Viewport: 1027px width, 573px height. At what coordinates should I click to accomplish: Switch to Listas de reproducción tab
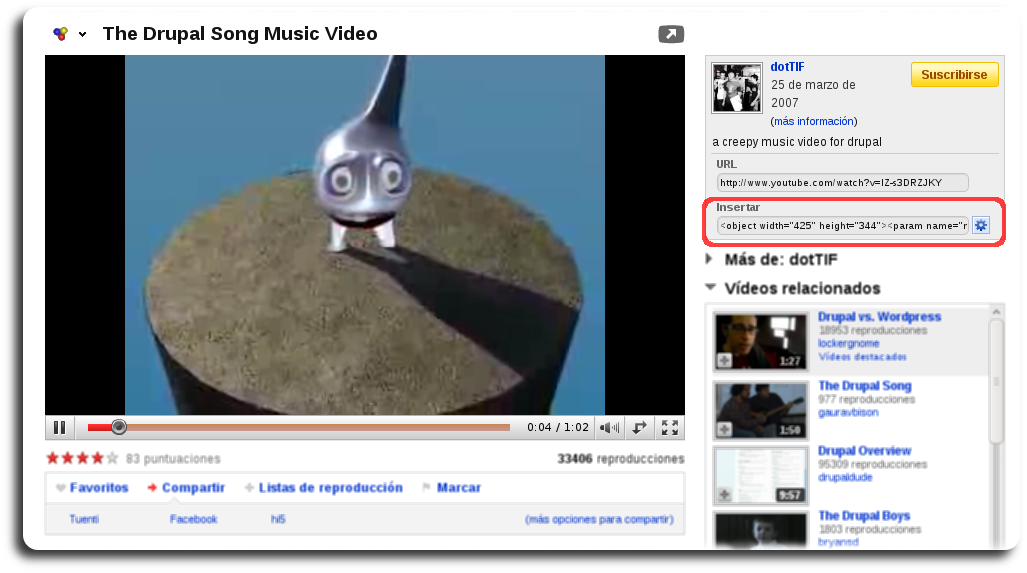click(x=330, y=488)
